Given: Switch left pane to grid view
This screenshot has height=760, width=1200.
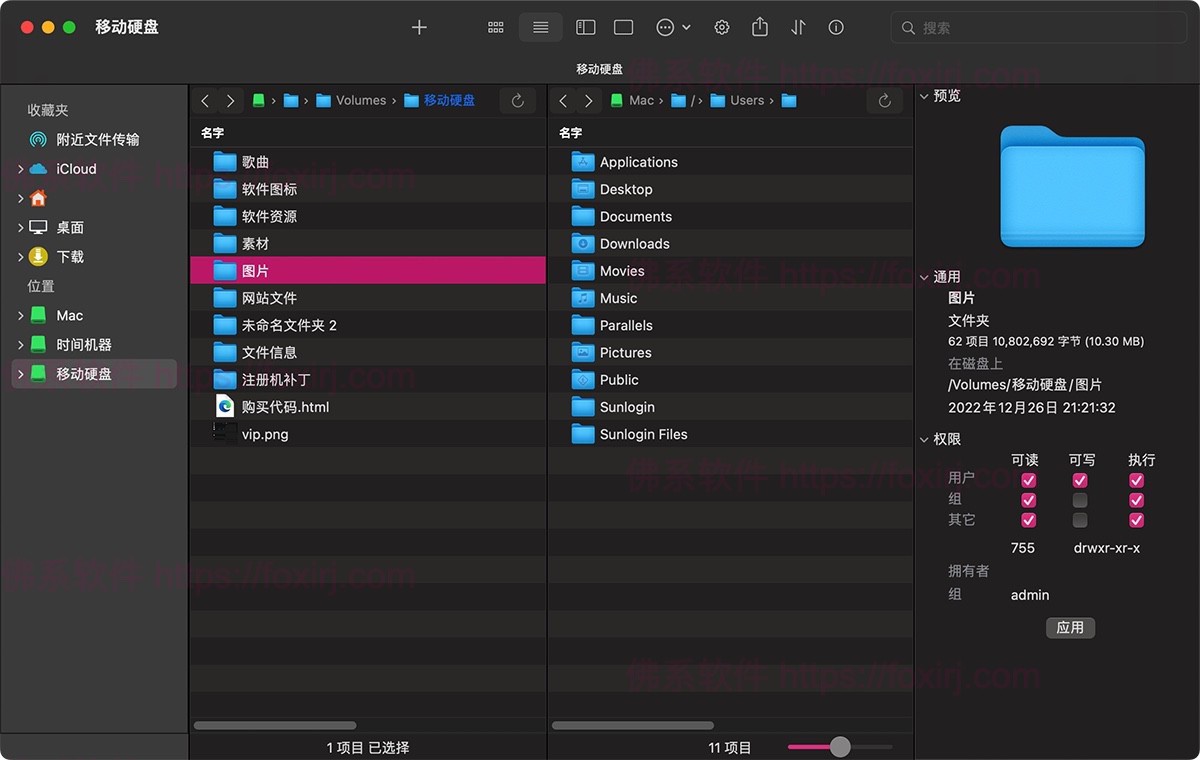Looking at the screenshot, I should pos(495,27).
